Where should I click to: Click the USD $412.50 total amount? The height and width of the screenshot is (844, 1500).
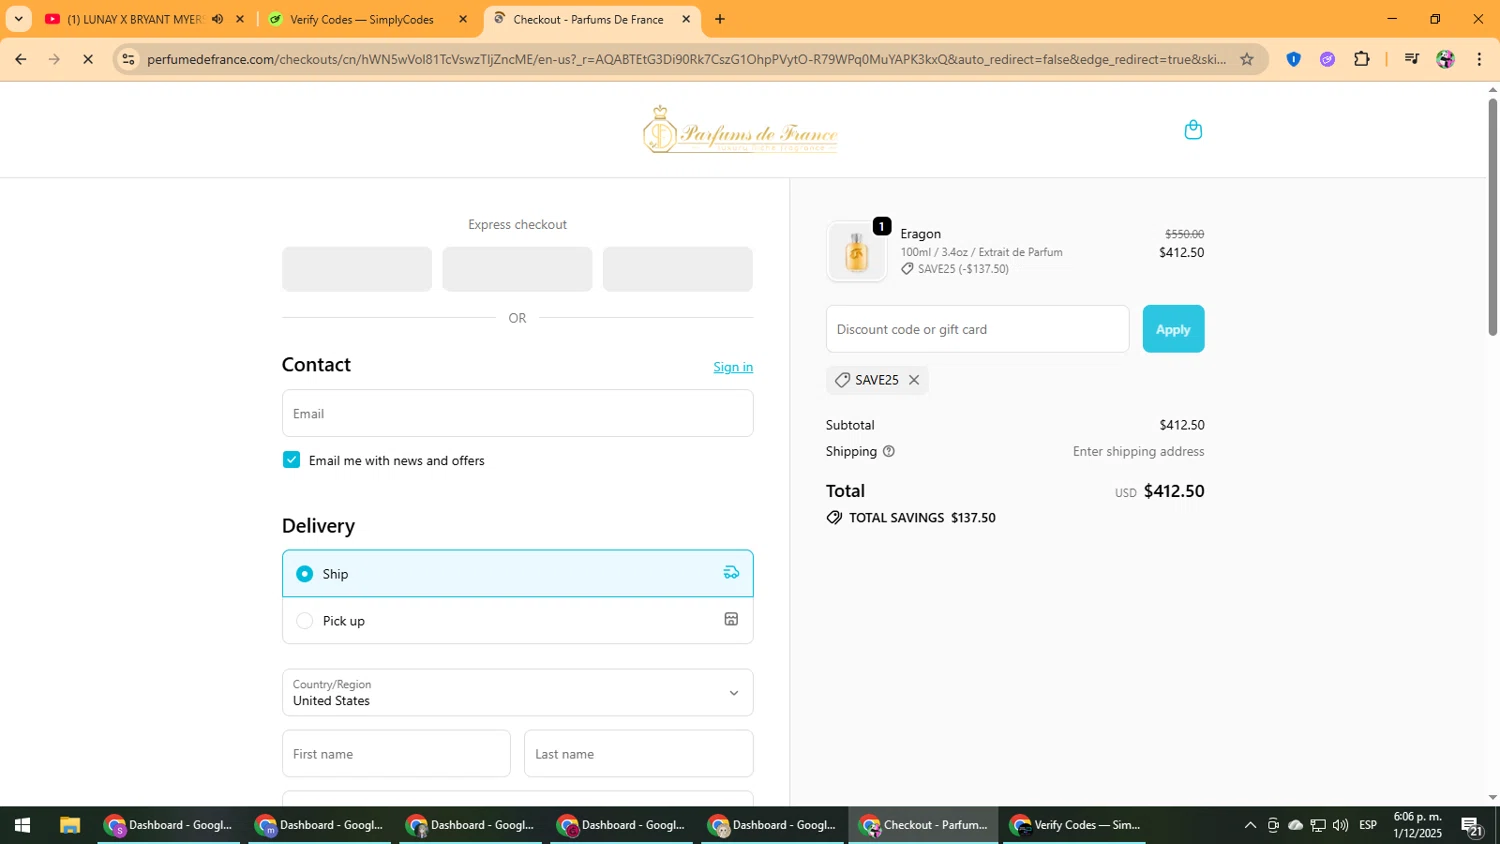tap(1160, 491)
